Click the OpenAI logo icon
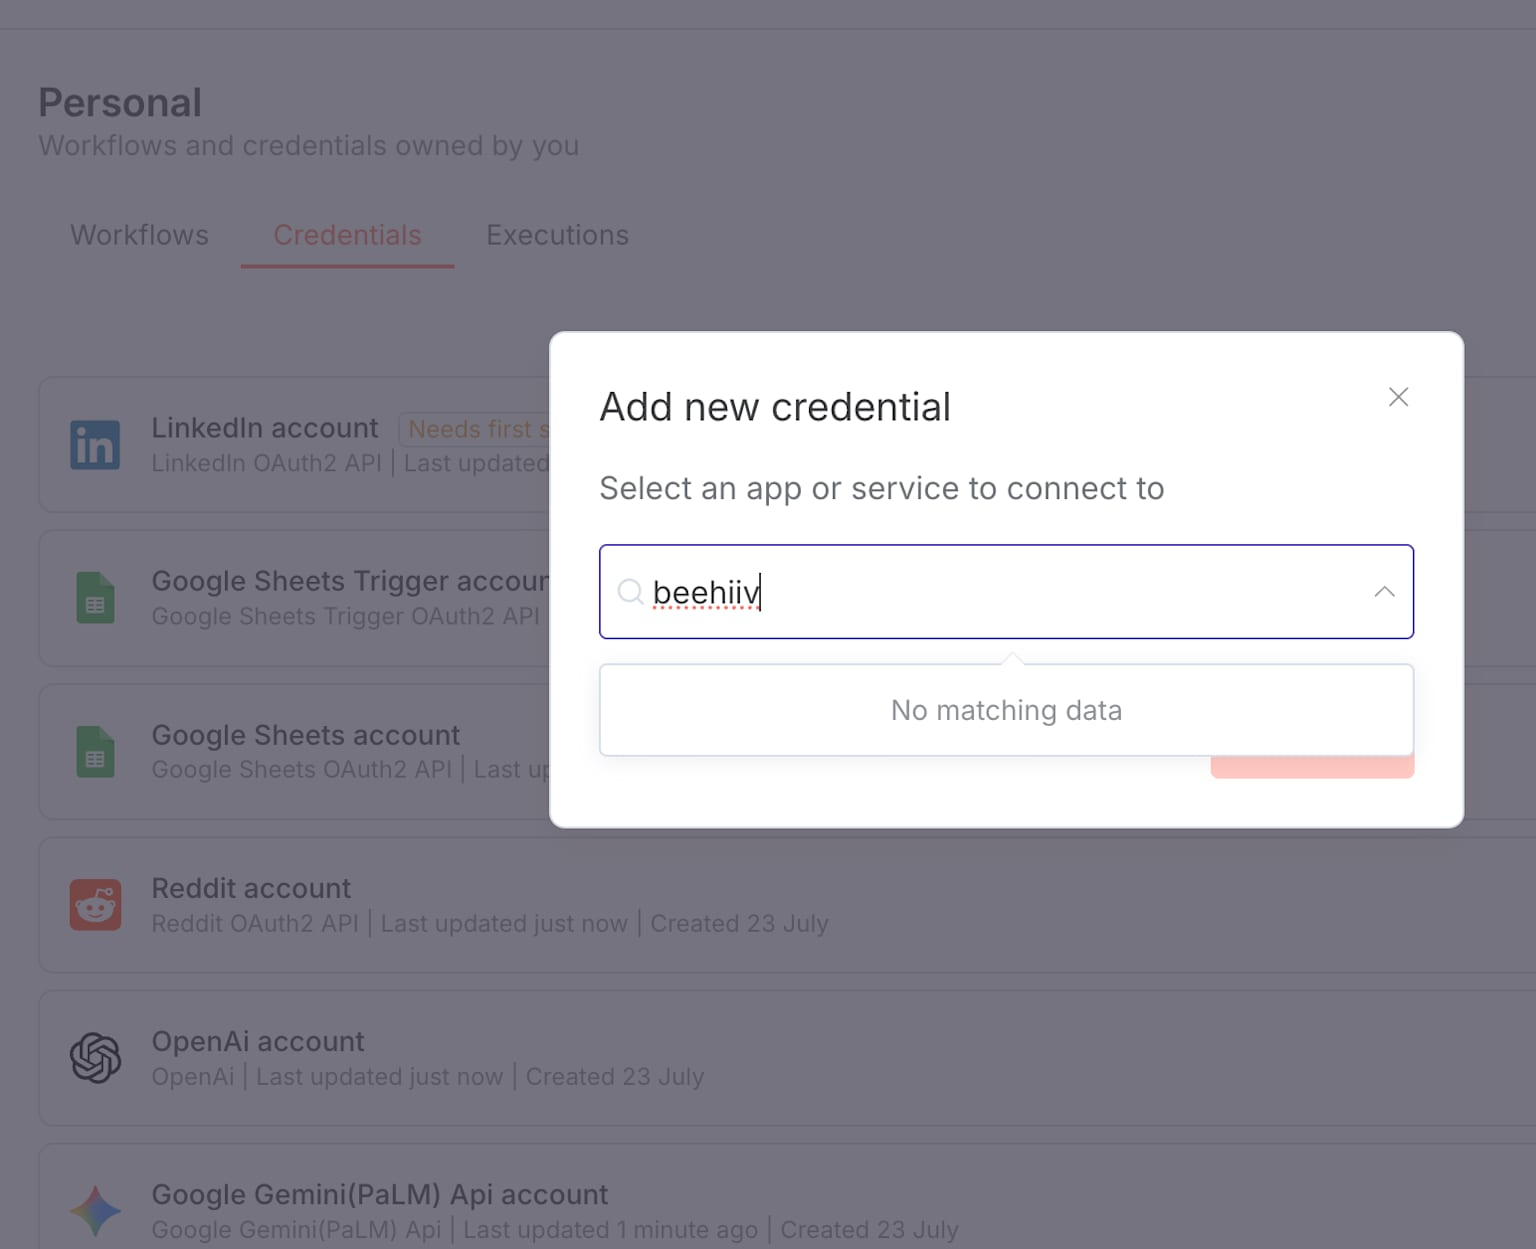This screenshot has width=1536, height=1249. pyautogui.click(x=95, y=1058)
